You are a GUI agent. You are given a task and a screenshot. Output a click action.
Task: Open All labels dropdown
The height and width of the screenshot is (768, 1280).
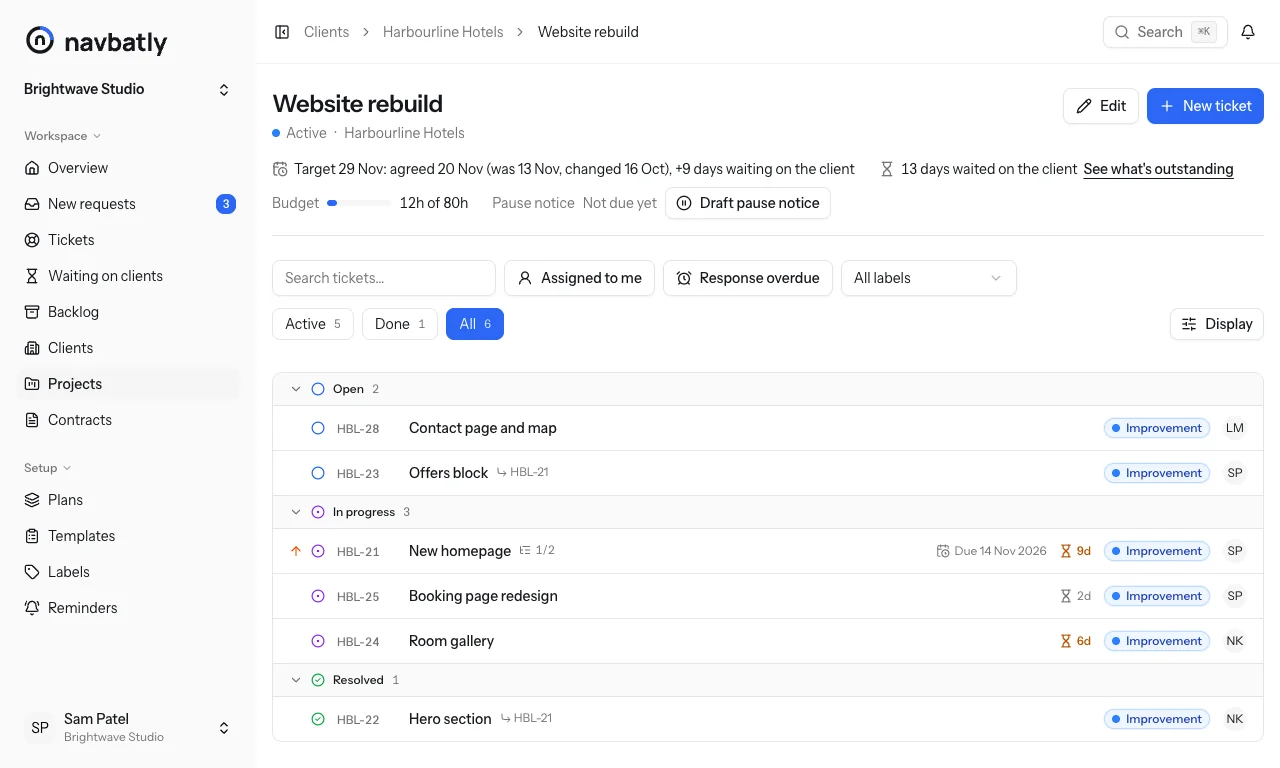(928, 278)
